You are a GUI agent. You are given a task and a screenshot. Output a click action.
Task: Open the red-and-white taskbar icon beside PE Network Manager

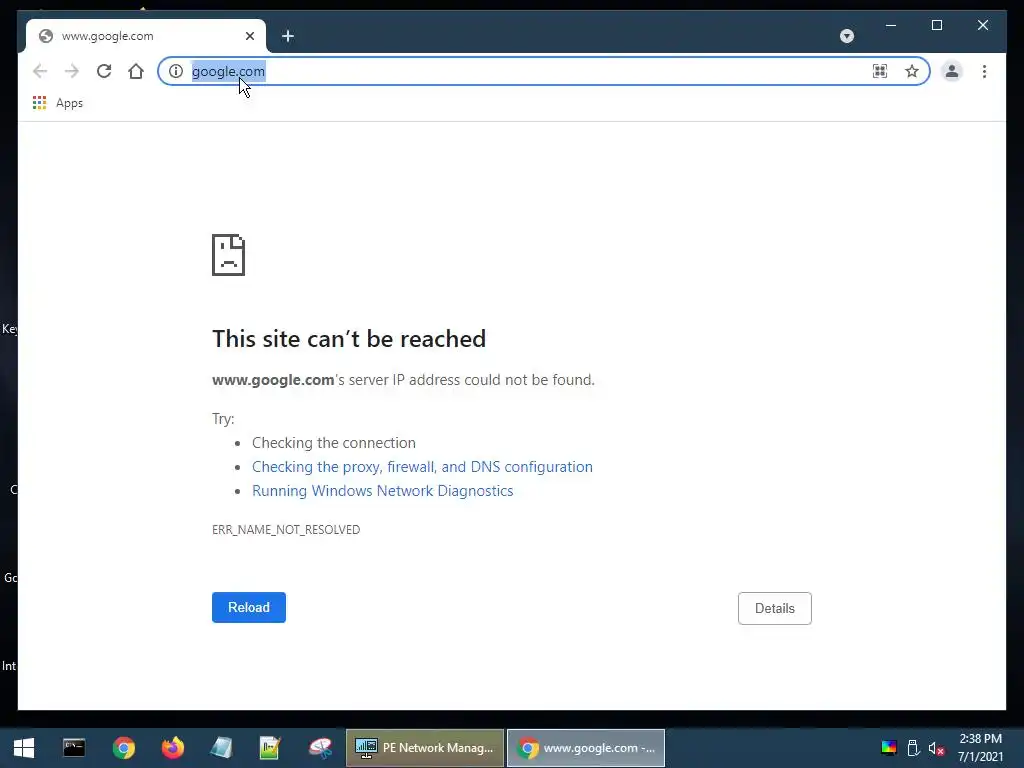click(x=320, y=748)
